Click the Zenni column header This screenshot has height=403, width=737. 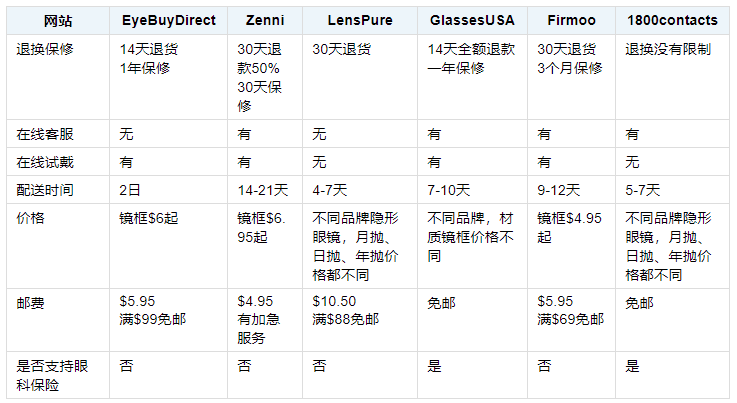264,20
